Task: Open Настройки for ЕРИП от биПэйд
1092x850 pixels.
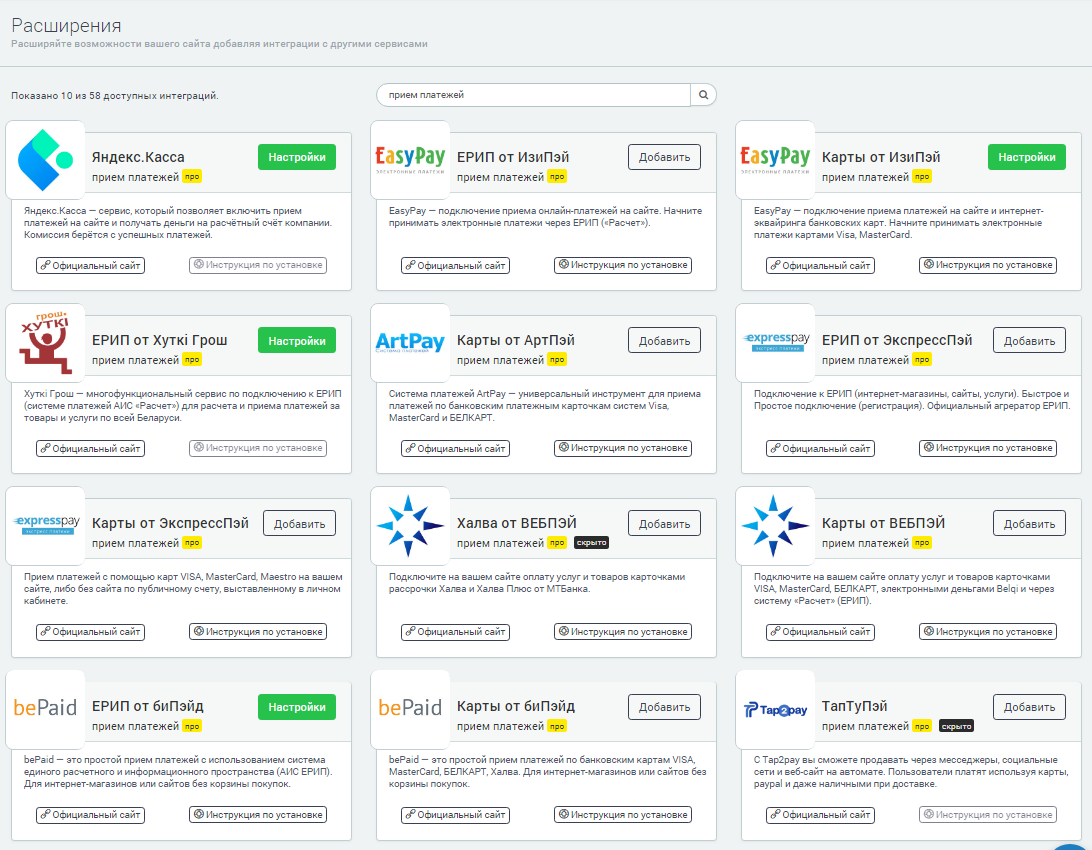Action: pos(297,707)
